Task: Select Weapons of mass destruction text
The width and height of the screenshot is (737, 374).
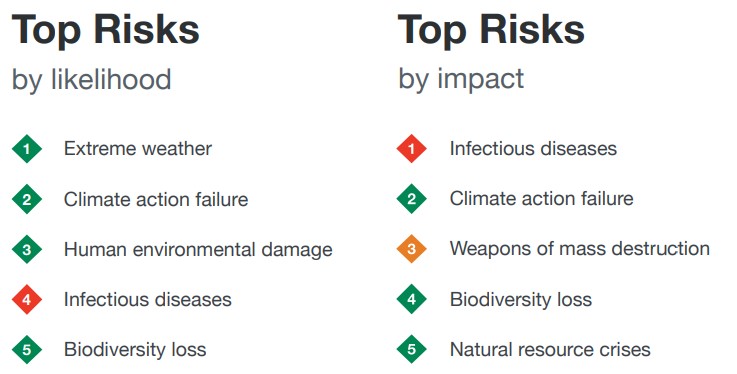Action: tap(580, 249)
